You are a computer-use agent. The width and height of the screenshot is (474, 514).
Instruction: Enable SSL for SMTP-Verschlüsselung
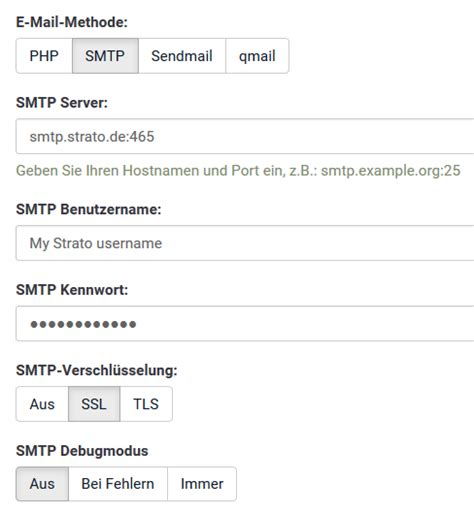coord(94,404)
